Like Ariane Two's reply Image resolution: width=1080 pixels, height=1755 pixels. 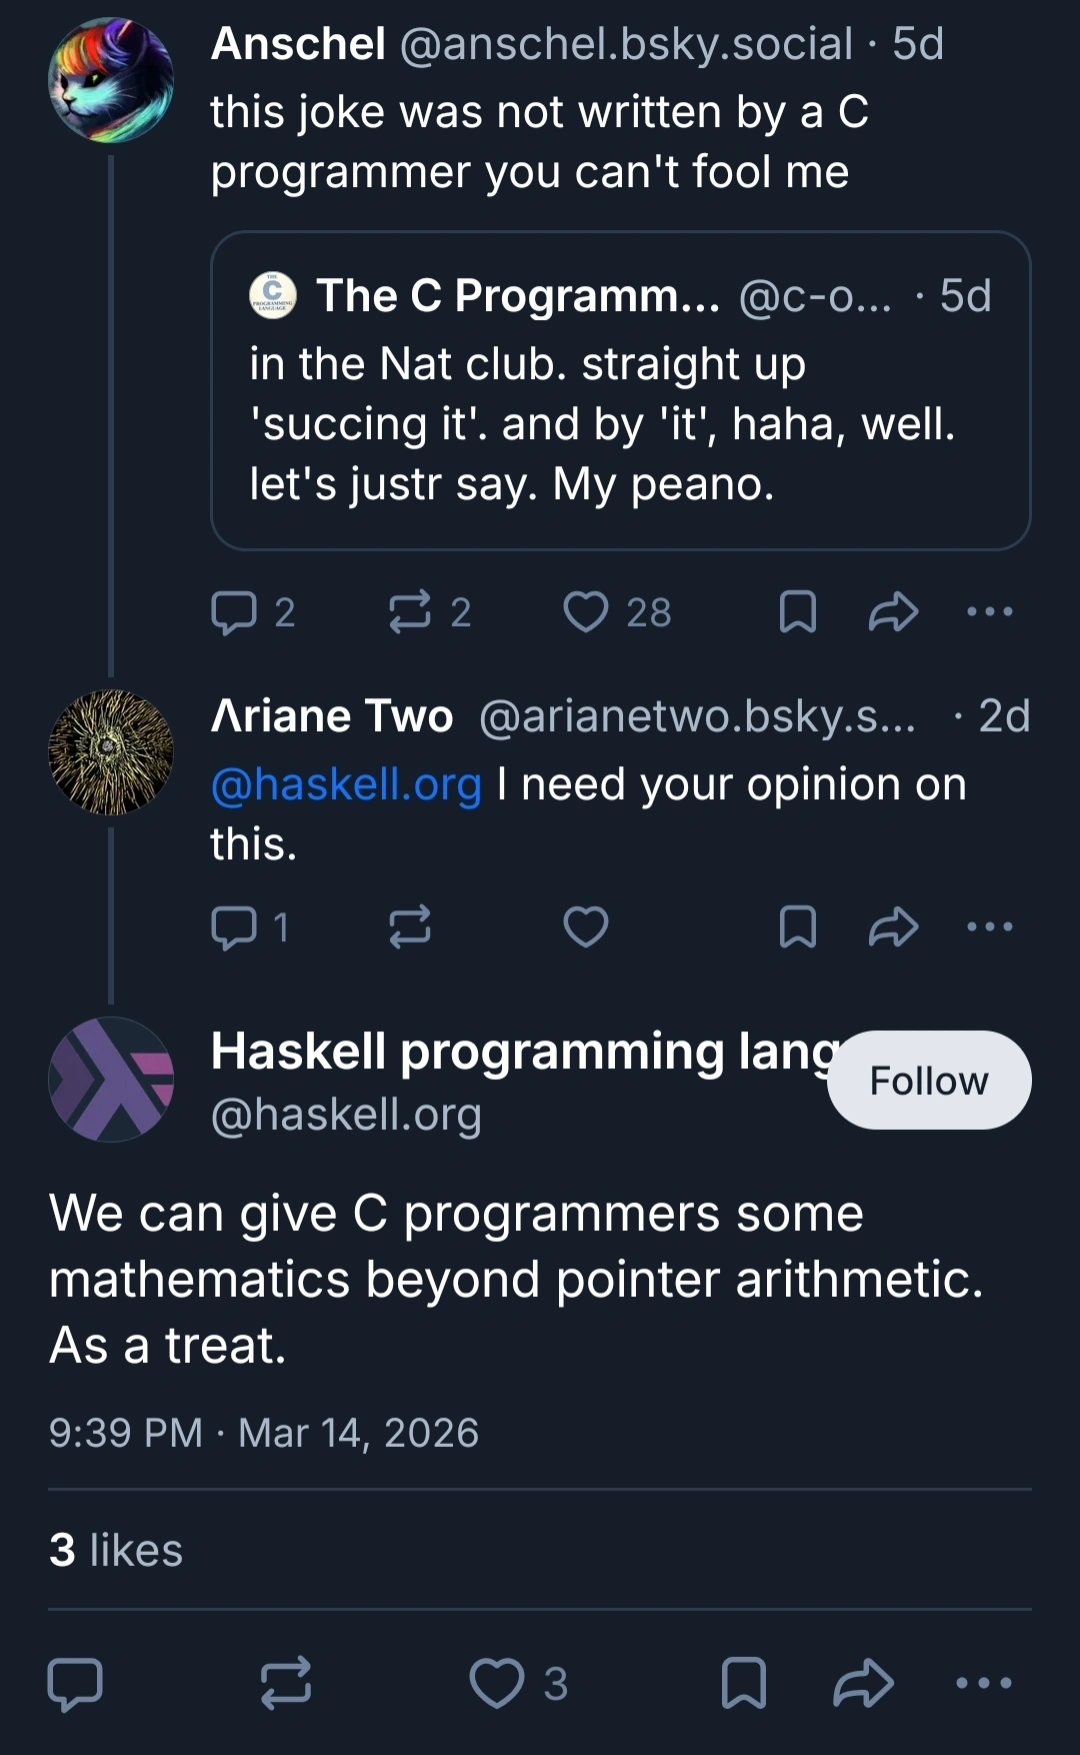[x=586, y=925]
